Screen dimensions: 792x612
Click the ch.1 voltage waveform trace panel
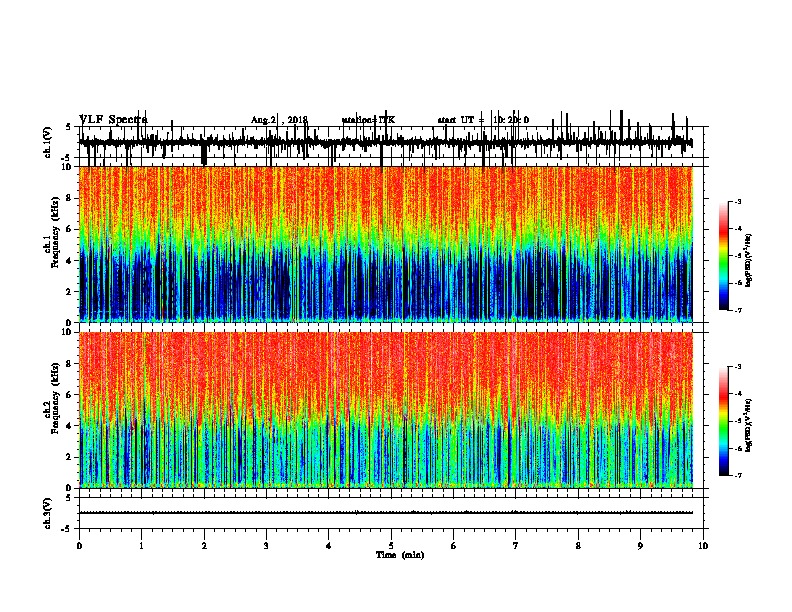390,142
